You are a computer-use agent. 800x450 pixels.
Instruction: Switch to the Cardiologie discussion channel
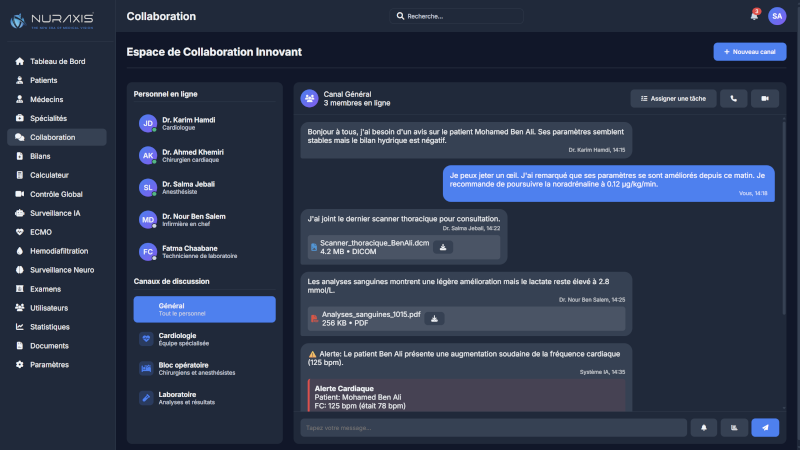[204, 339]
